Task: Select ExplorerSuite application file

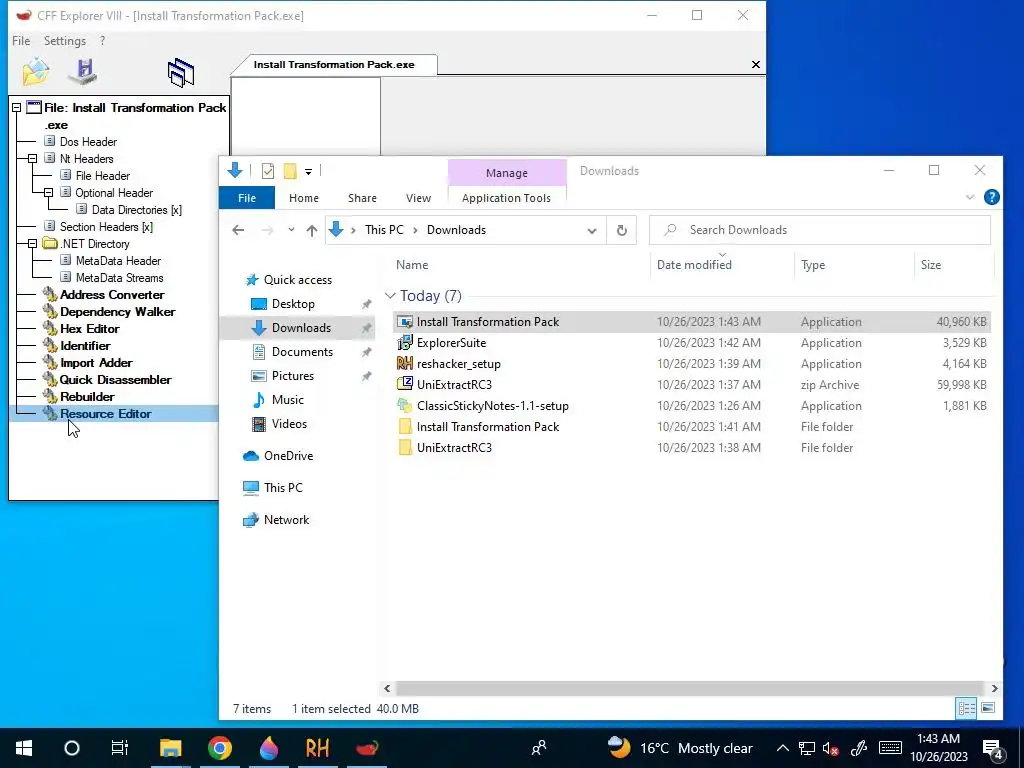Action: pyautogui.click(x=692, y=343)
